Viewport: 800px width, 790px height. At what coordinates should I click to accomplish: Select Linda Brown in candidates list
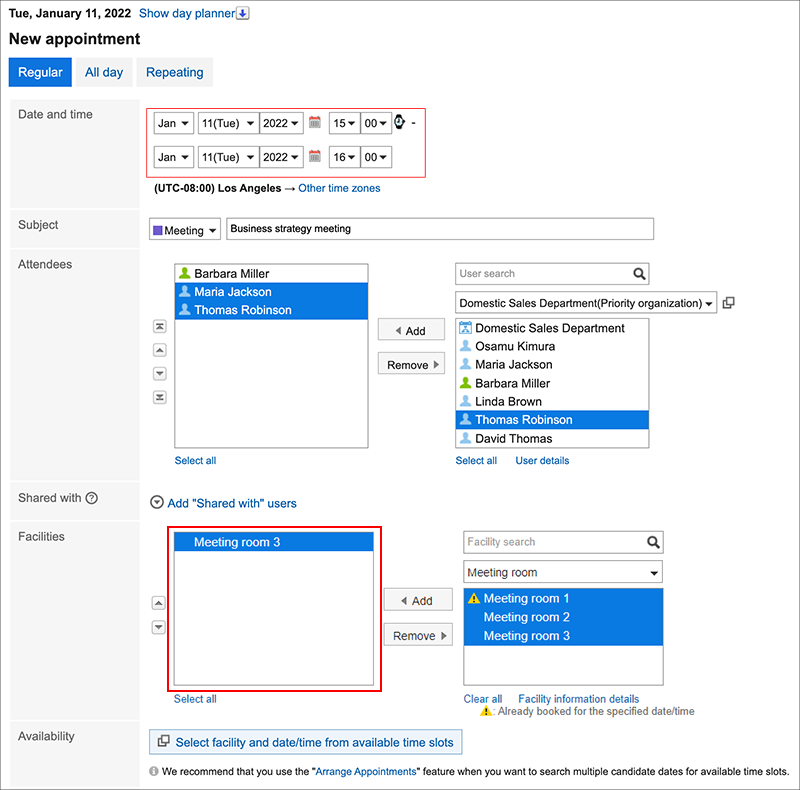click(552, 402)
